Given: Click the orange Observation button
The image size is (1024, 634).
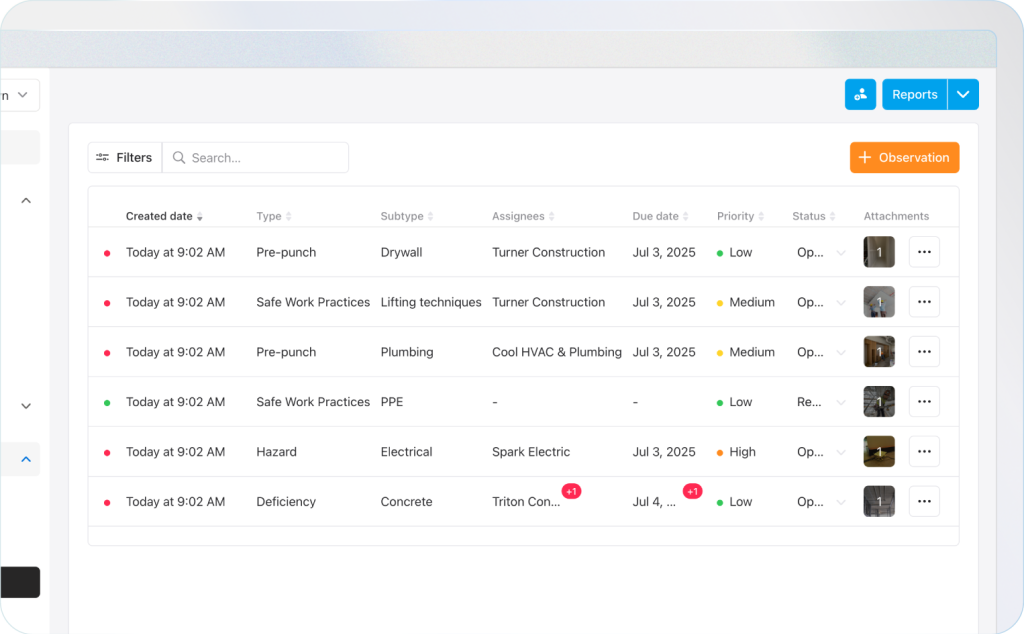Looking at the screenshot, I should pos(904,157).
